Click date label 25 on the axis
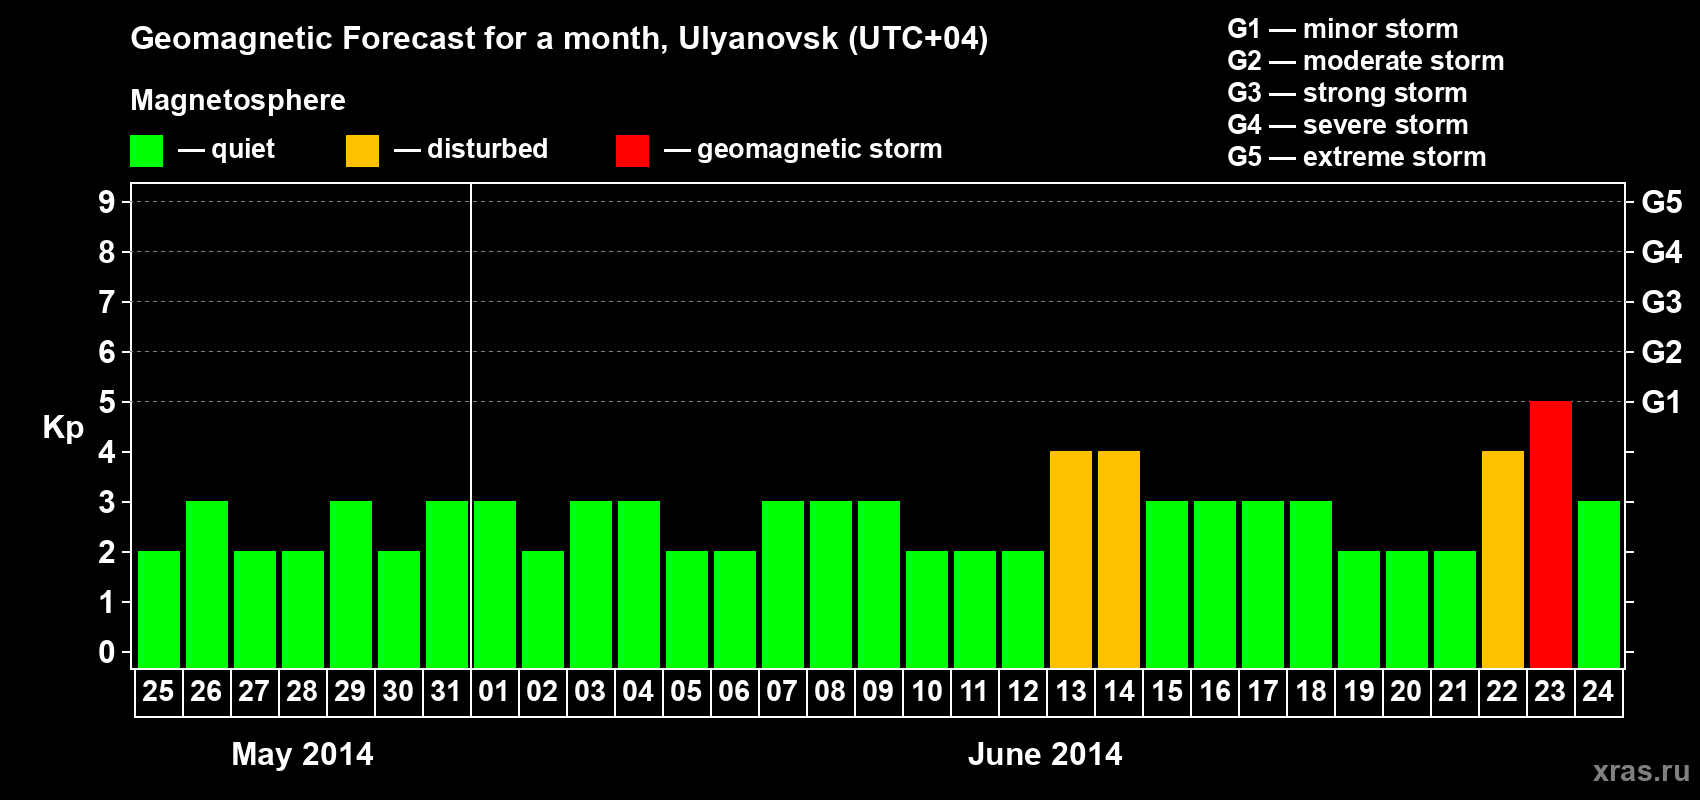The height and width of the screenshot is (800, 1700). pos(158,691)
